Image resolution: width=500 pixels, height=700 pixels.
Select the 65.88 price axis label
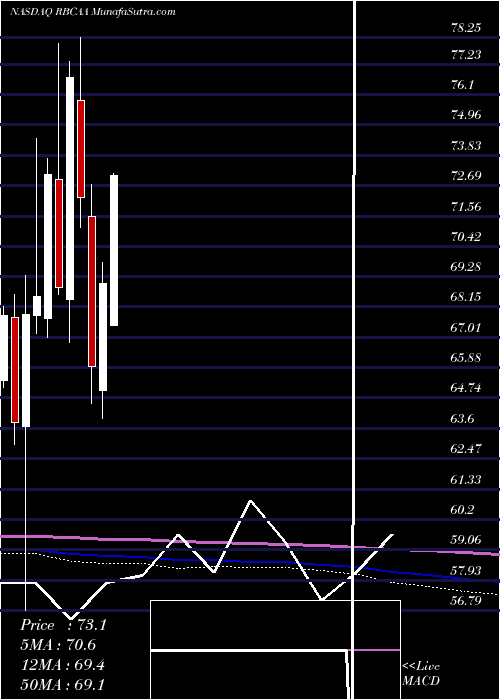[466, 357]
